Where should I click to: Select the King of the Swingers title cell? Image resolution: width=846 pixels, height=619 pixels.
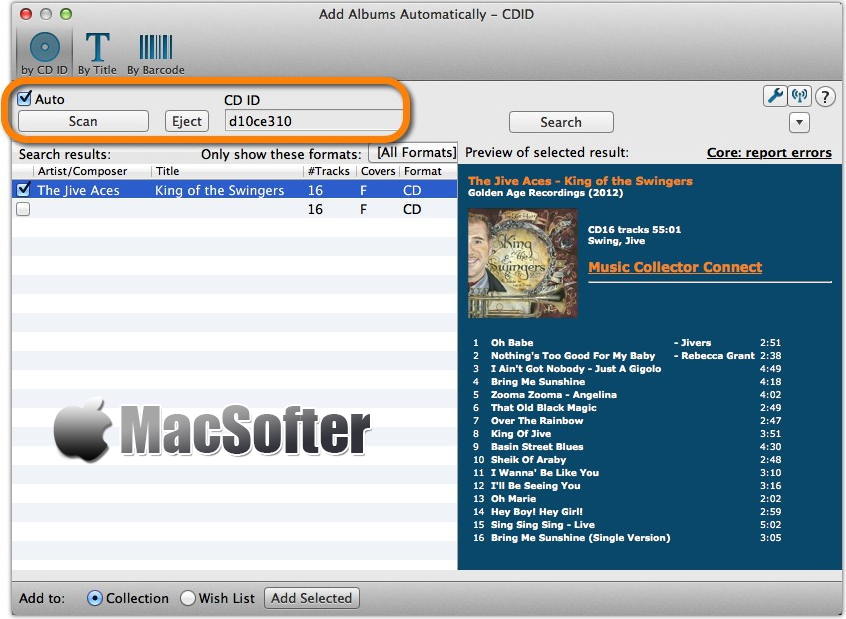point(219,190)
